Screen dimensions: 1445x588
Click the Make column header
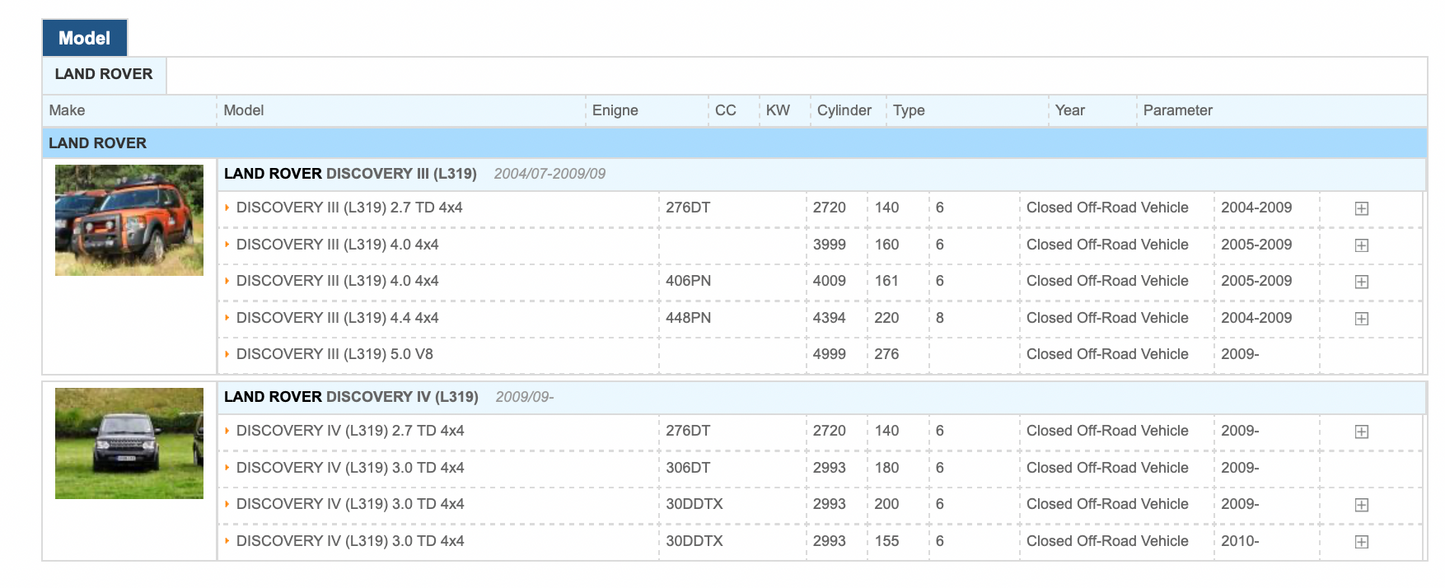click(x=67, y=110)
